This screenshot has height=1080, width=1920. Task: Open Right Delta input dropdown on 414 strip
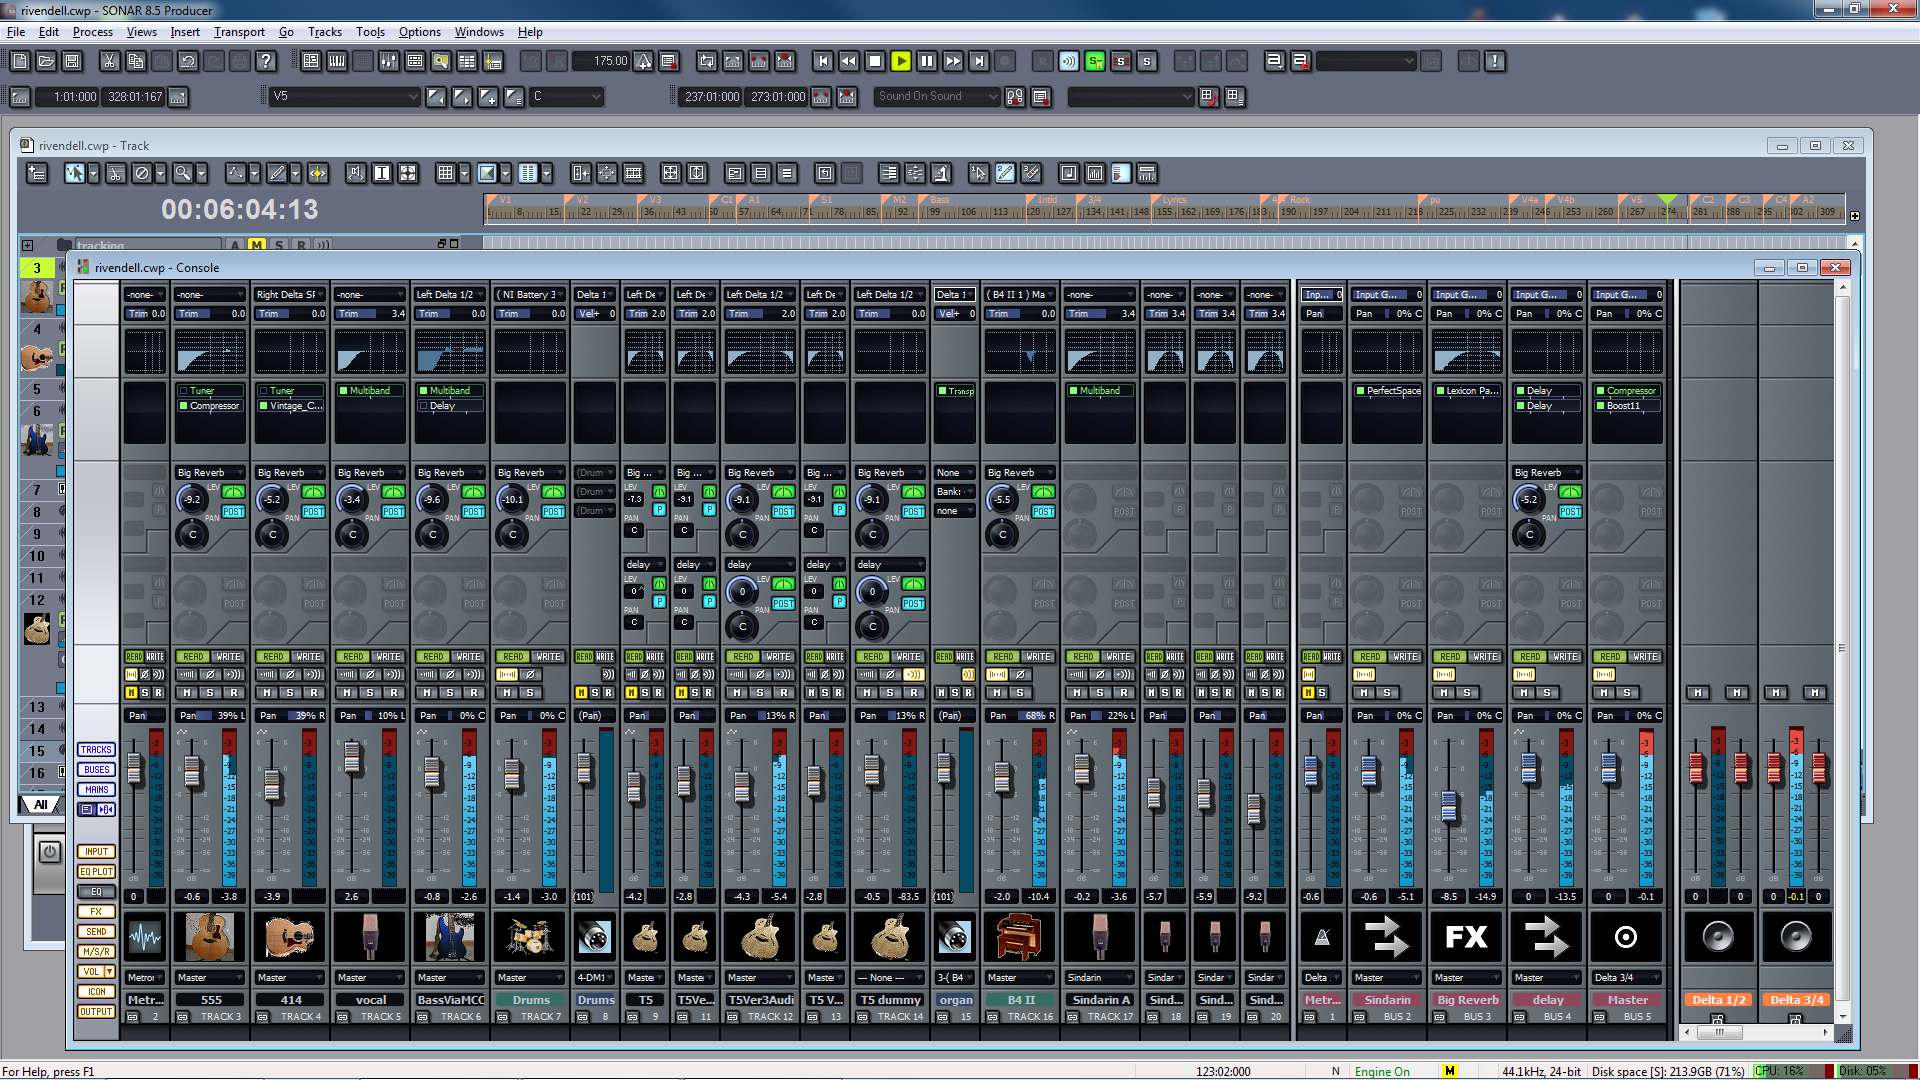[290, 295]
